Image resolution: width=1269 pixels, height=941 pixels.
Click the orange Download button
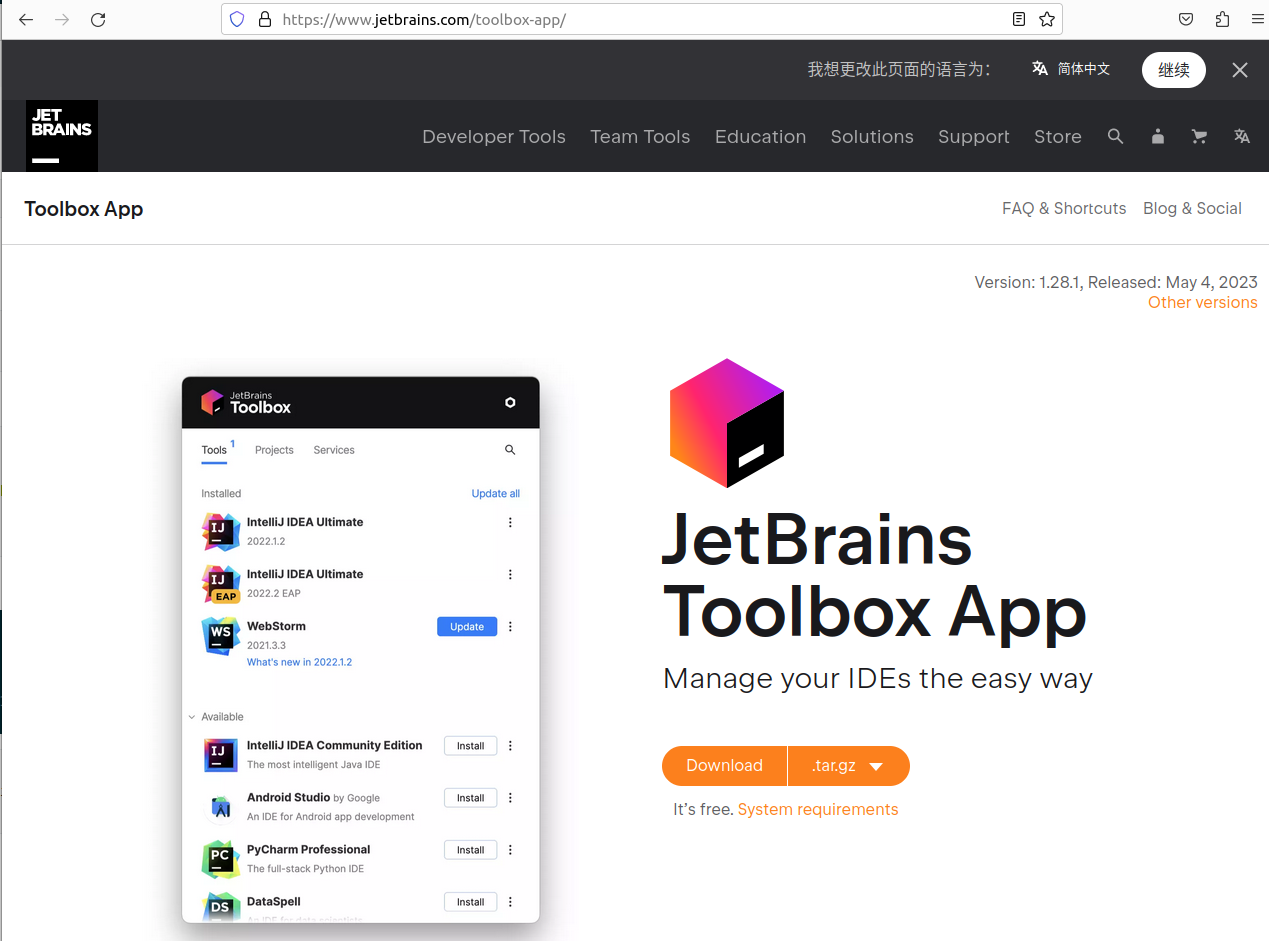coord(724,766)
